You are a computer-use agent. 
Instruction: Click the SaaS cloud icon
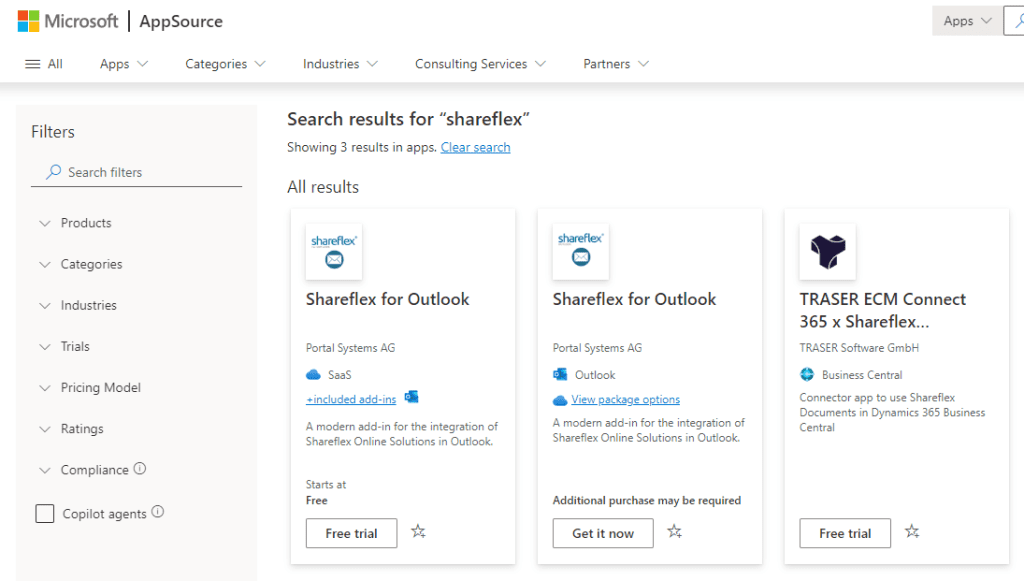(313, 375)
